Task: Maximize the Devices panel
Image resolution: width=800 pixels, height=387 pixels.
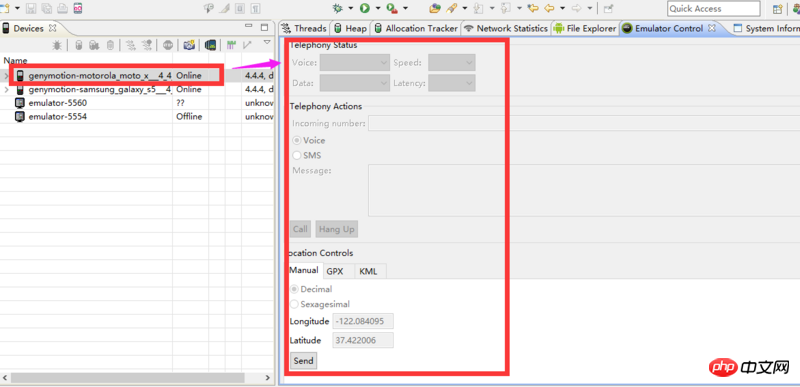Action: click(264, 27)
